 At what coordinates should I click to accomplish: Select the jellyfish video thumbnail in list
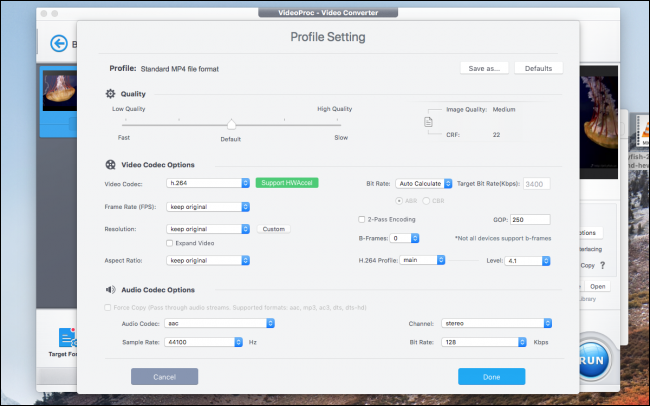pyautogui.click(x=60, y=91)
